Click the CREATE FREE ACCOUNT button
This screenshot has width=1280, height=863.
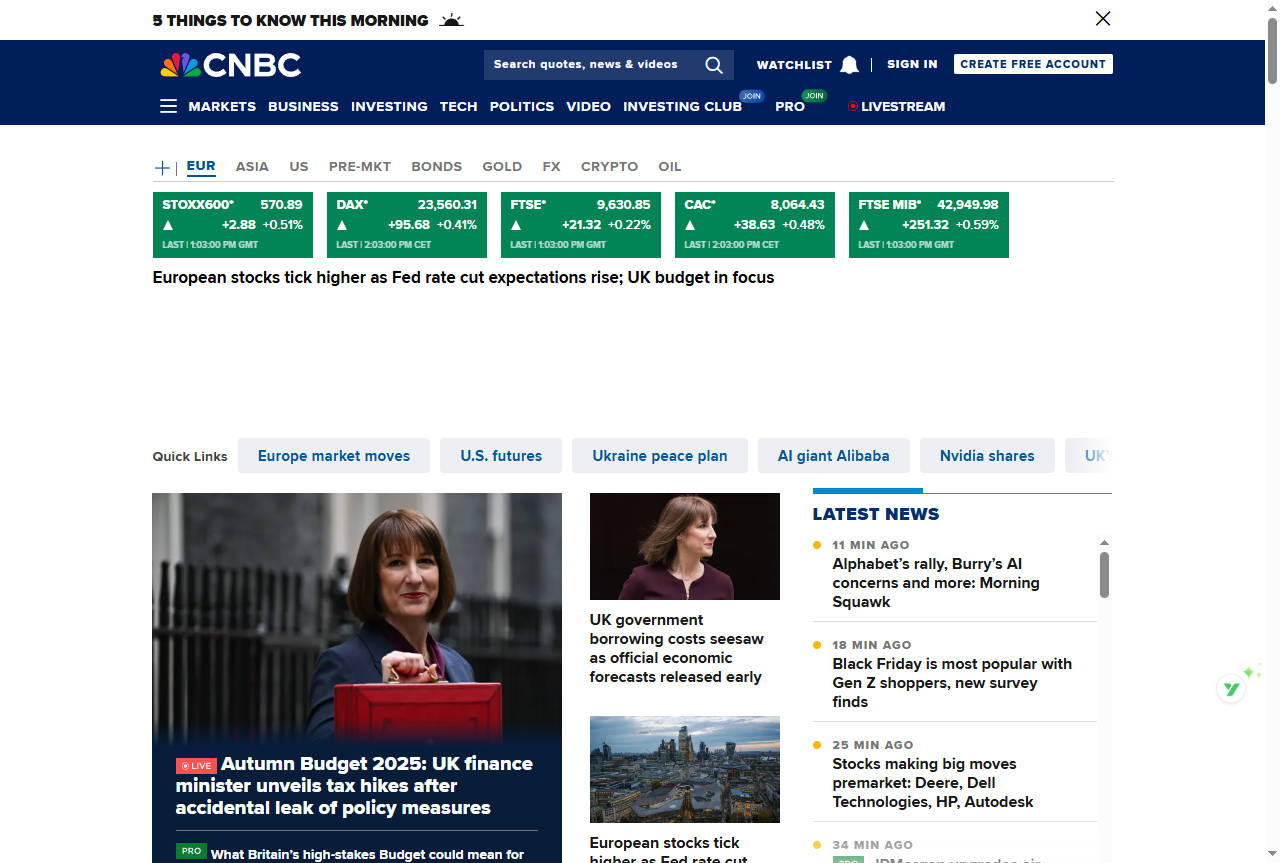tap(1032, 63)
